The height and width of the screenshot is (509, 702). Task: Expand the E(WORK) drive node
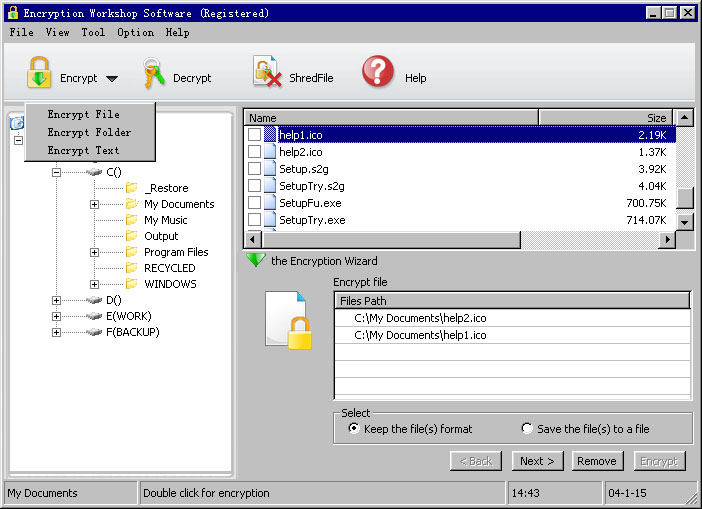pyautogui.click(x=56, y=317)
